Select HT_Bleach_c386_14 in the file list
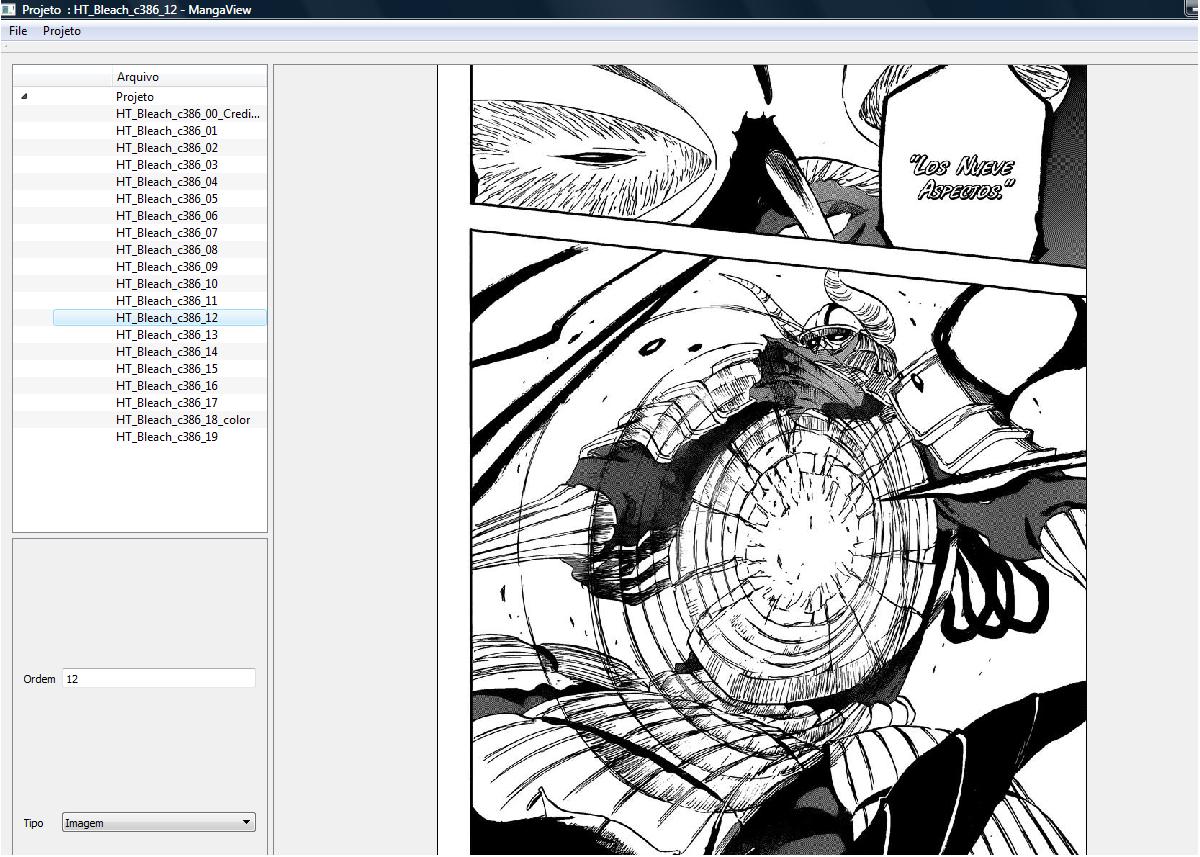 point(167,352)
